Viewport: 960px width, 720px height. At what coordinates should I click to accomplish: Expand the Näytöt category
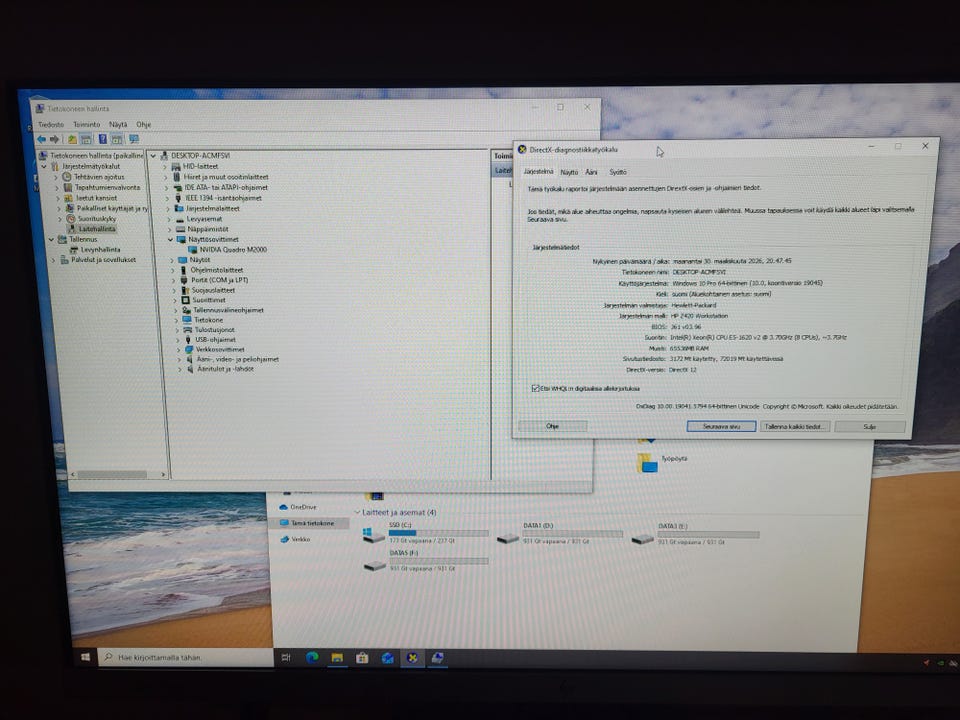tap(172, 260)
